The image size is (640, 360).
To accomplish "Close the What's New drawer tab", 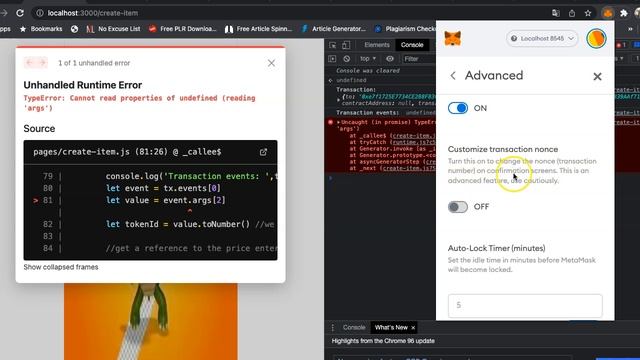I will point(413,328).
